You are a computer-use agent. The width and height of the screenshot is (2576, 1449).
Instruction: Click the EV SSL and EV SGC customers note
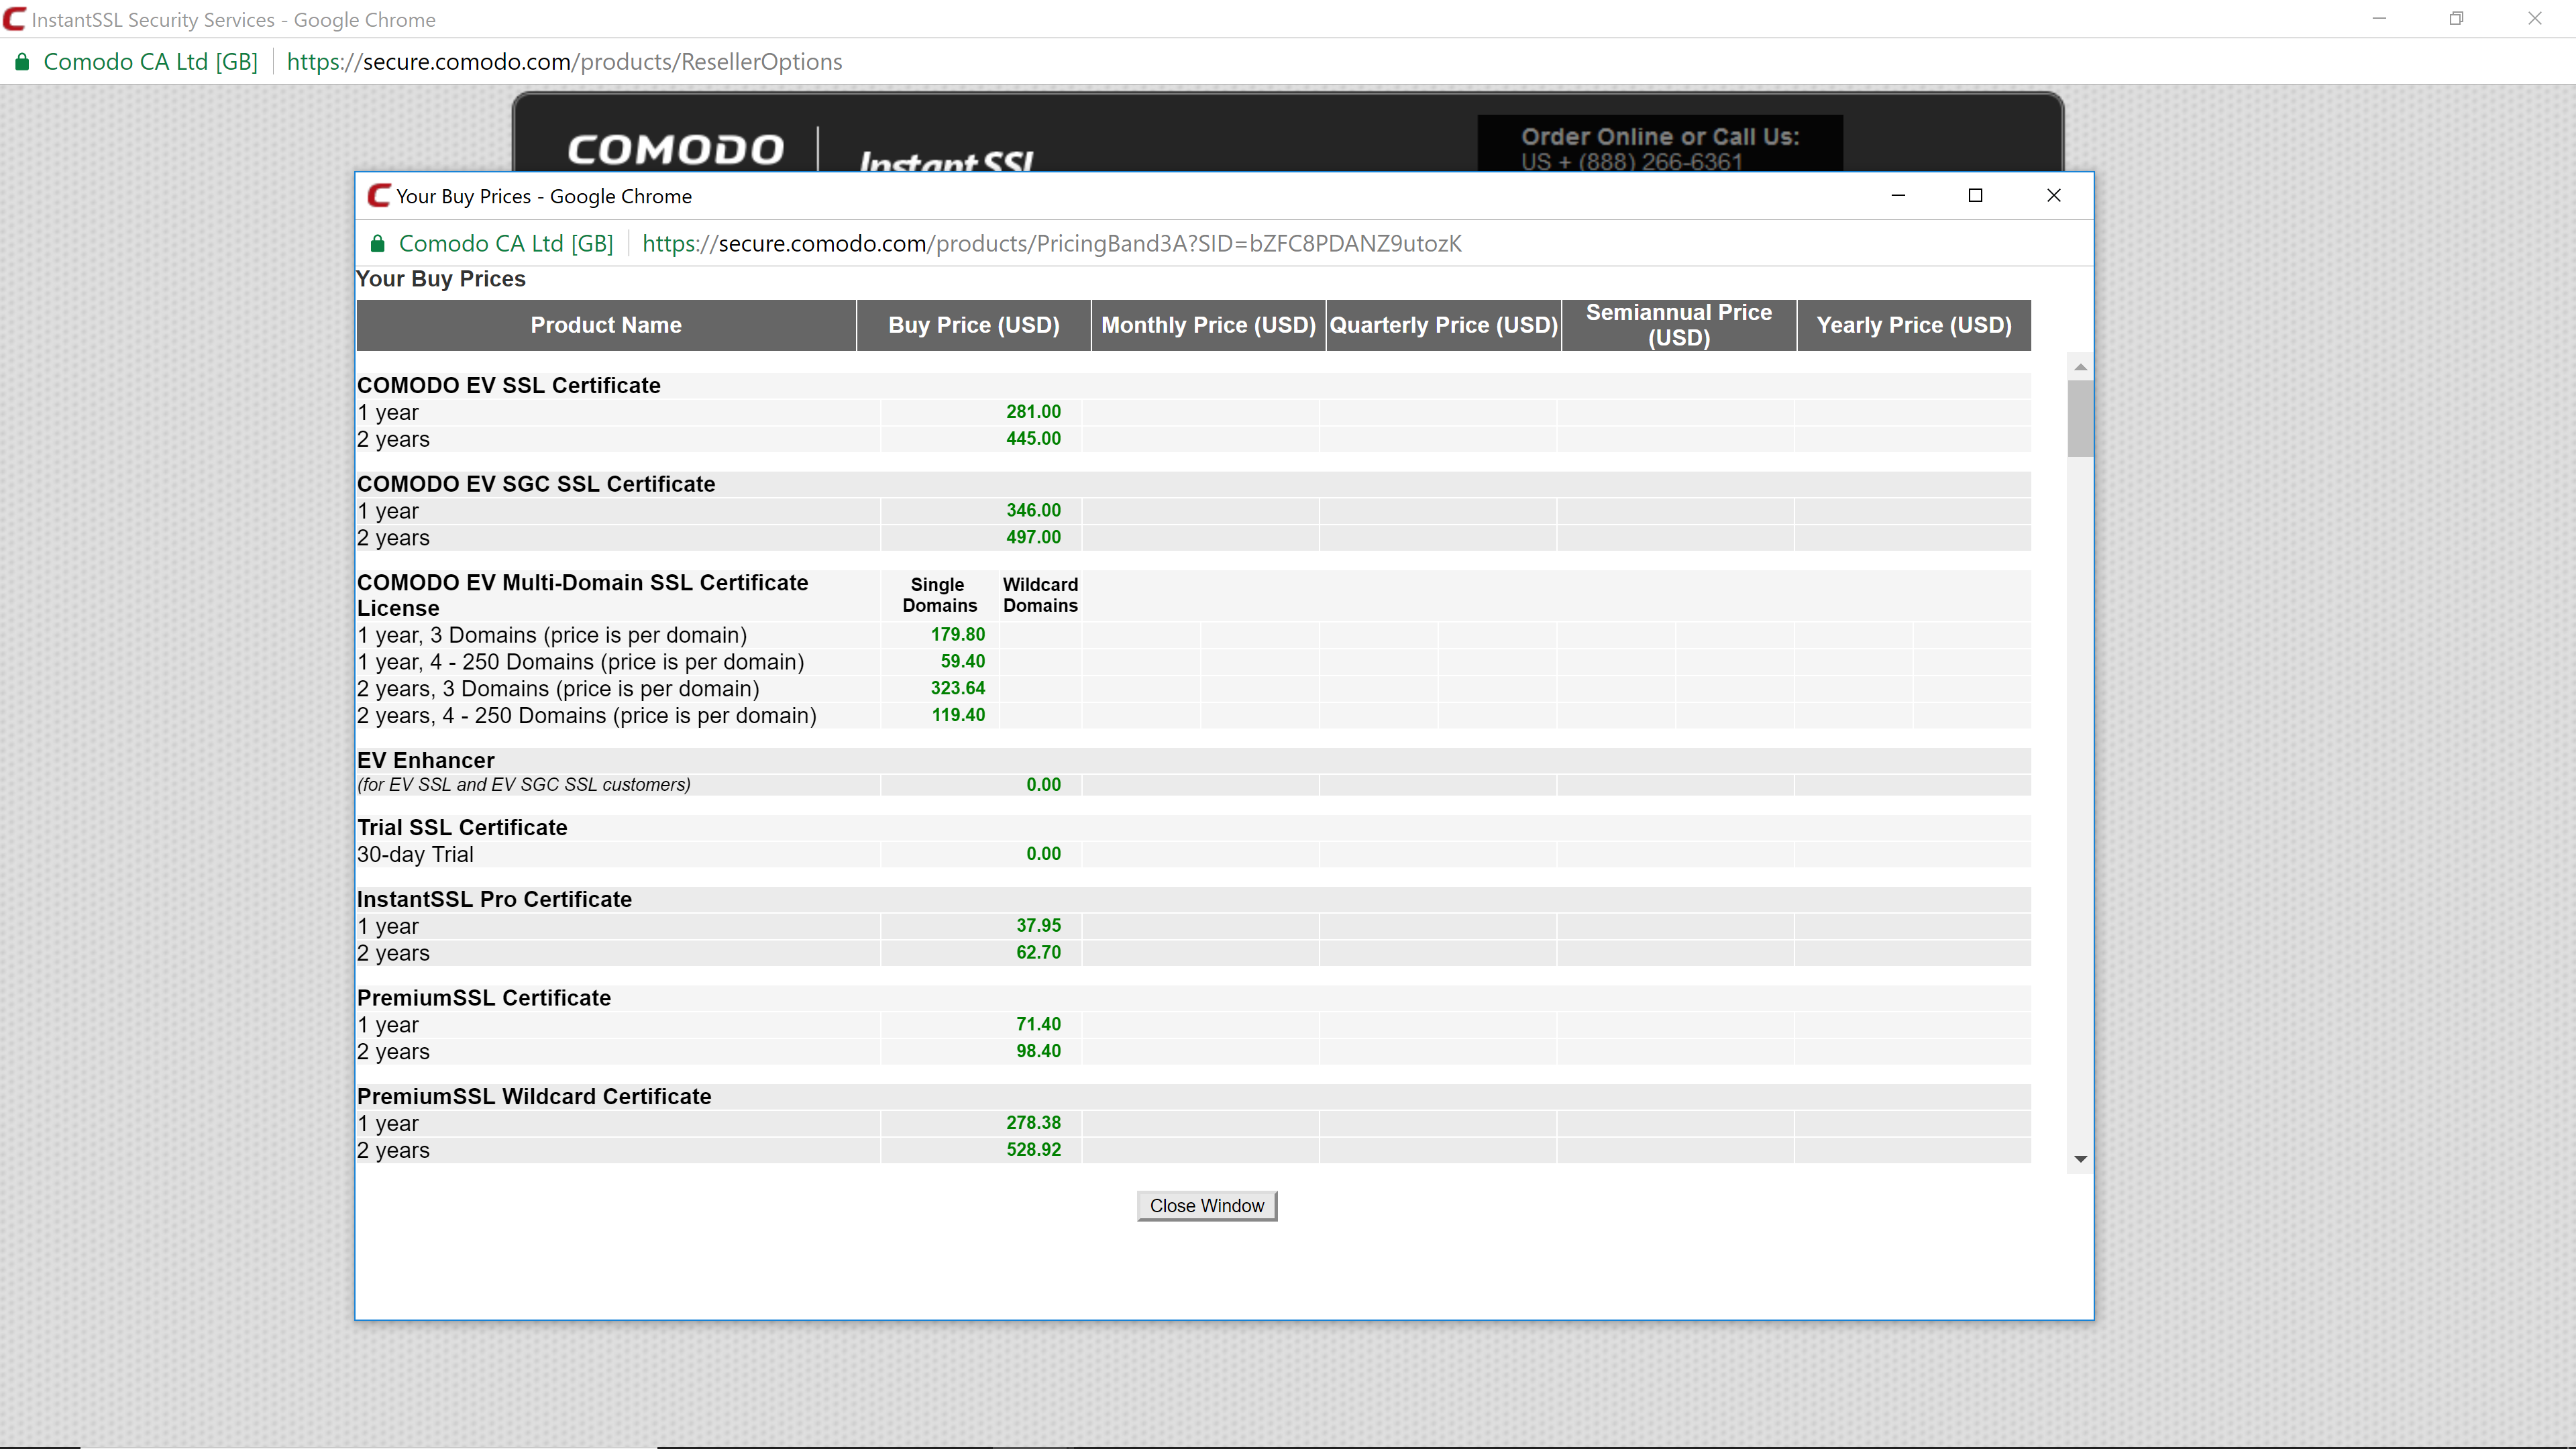[523, 785]
